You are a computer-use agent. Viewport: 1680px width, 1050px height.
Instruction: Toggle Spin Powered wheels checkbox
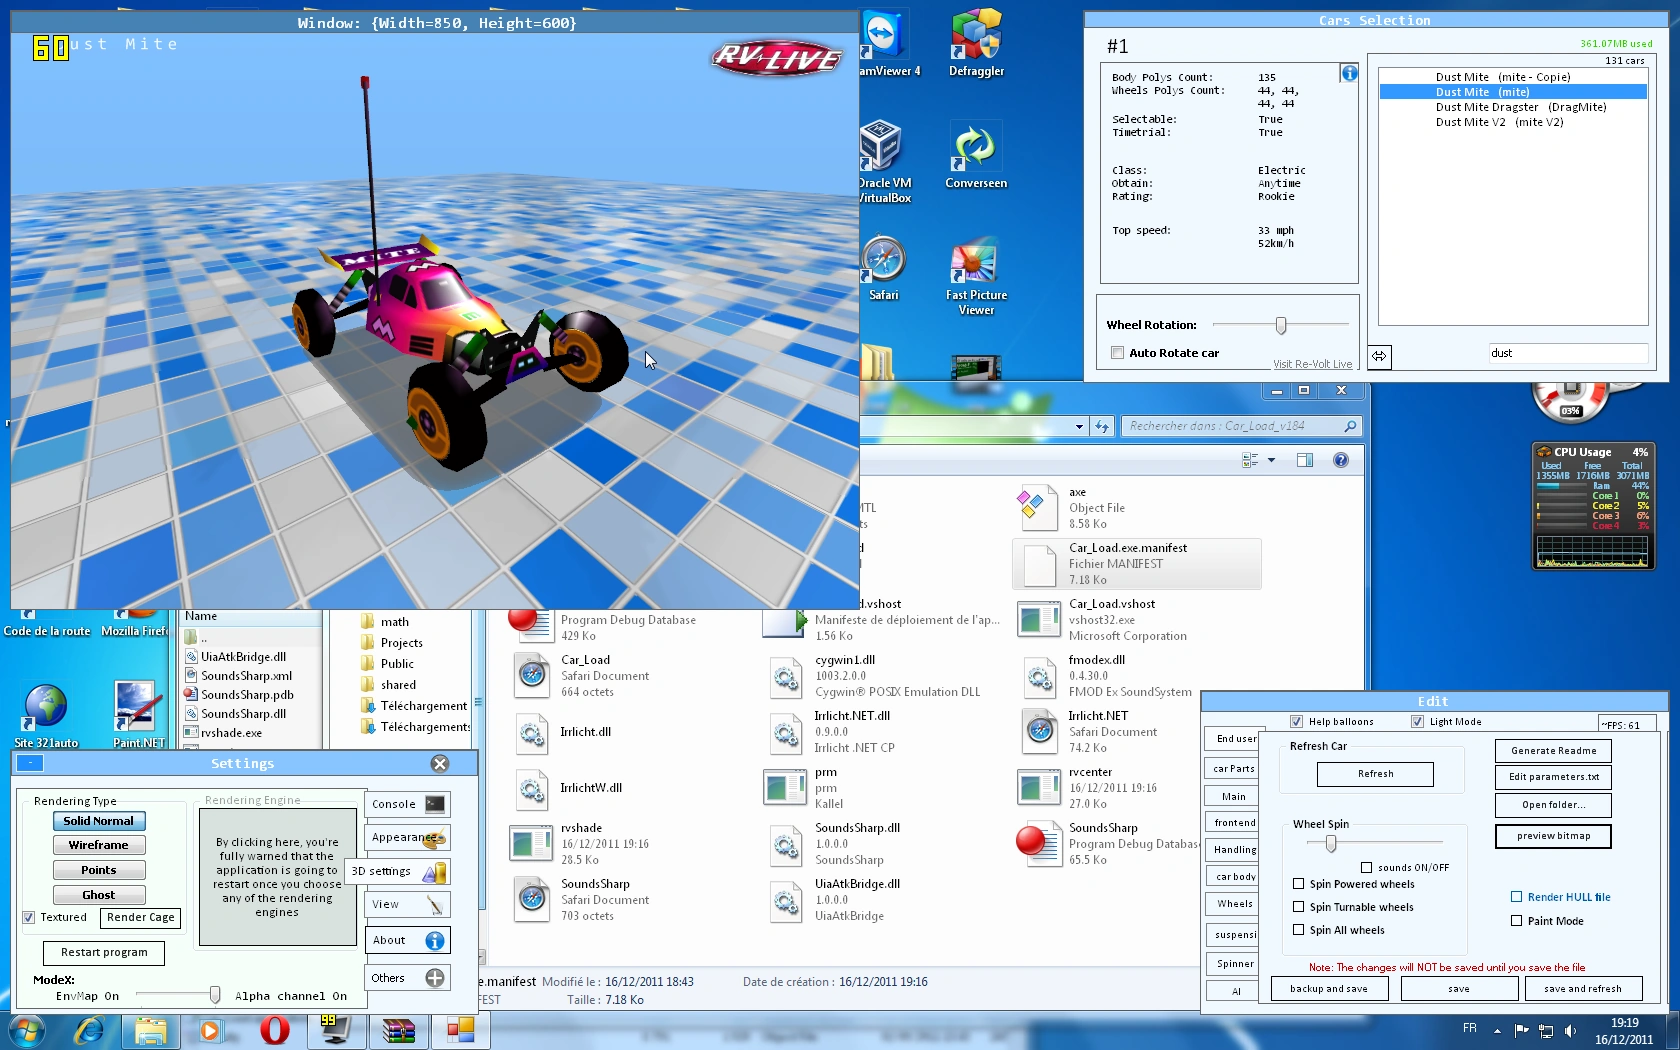pos(1299,884)
